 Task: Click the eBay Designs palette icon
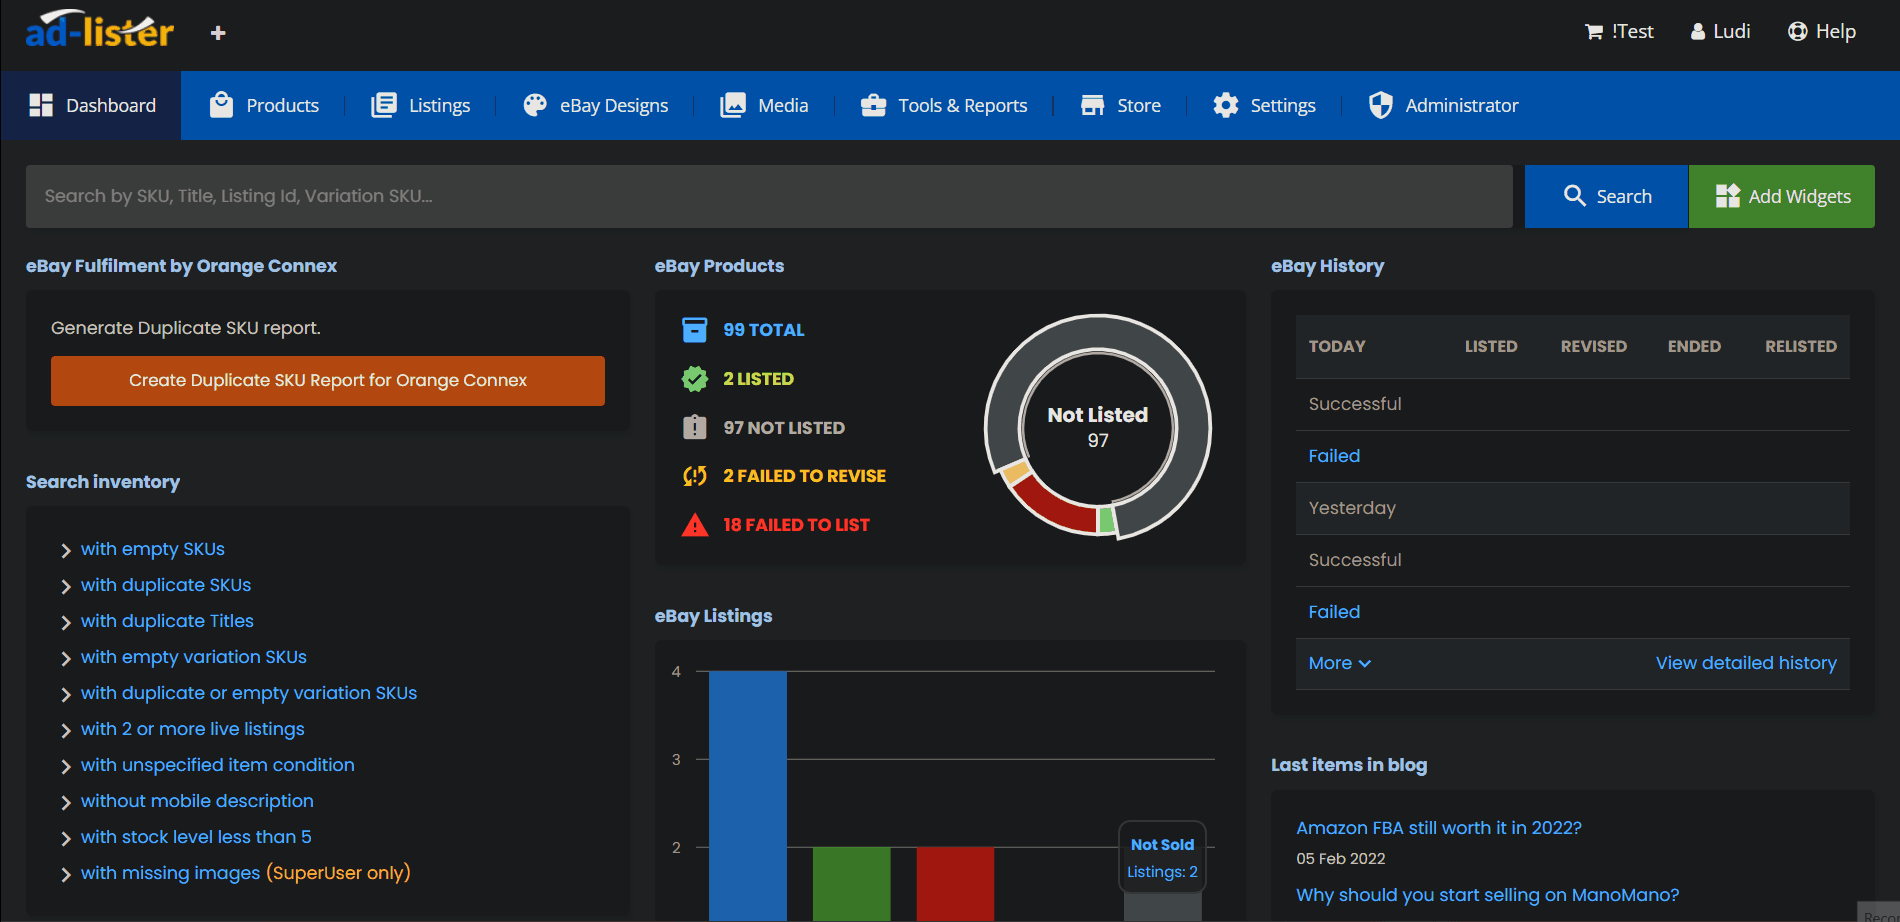(535, 105)
